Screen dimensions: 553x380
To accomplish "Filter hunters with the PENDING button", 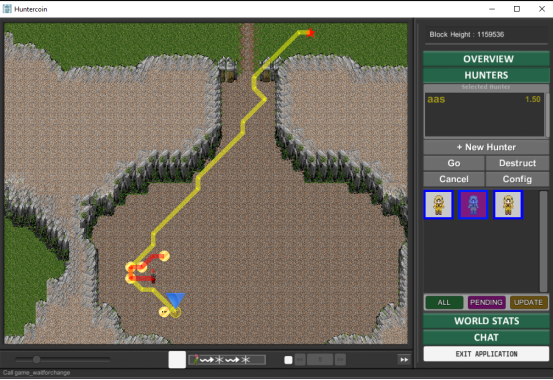I will point(486,302).
